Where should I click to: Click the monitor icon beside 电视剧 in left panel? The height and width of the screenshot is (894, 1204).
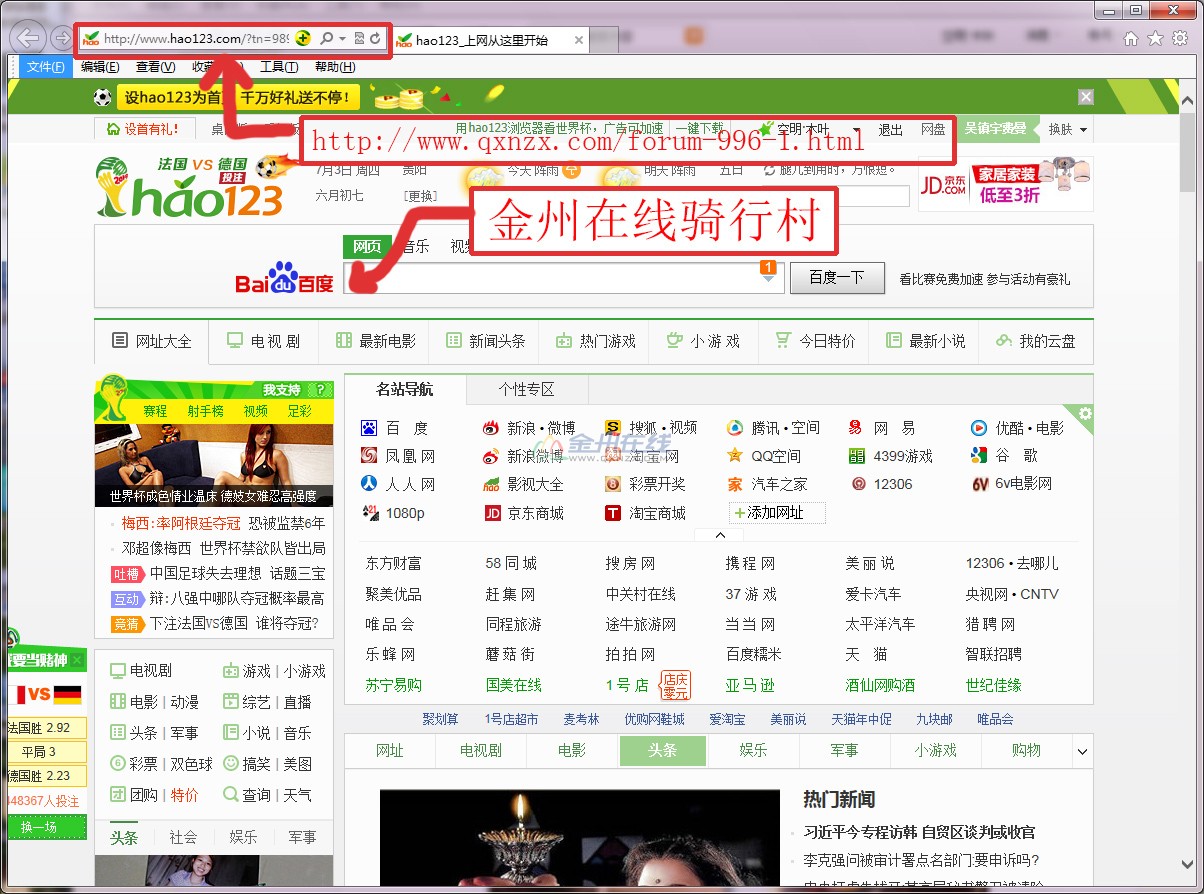pos(118,671)
